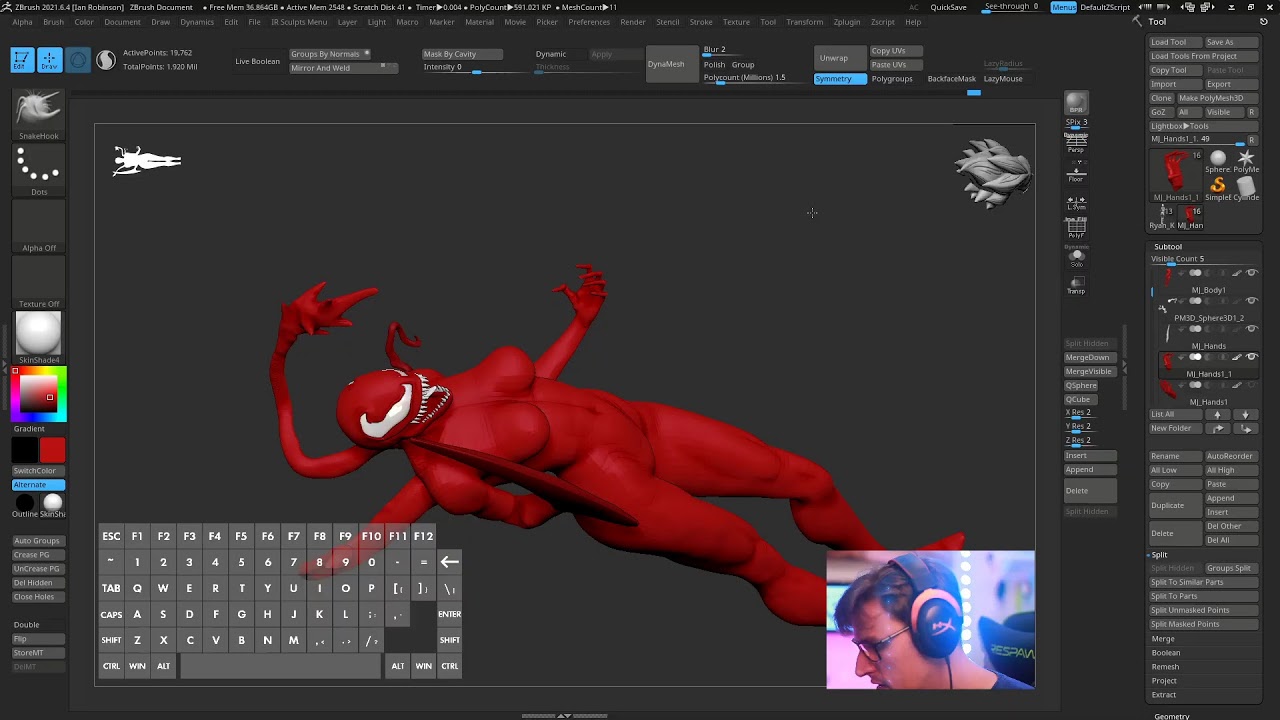Toggle visibility eye of MJ_Hands1_1 subtool
The width and height of the screenshot is (1280, 720).
1251,357
